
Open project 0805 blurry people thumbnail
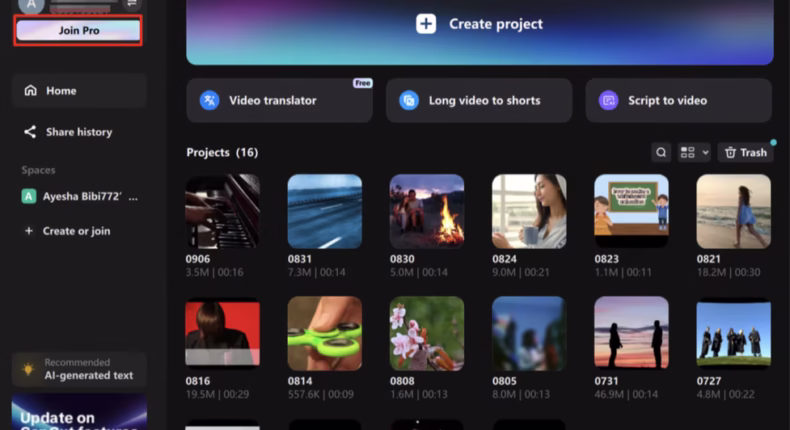529,333
